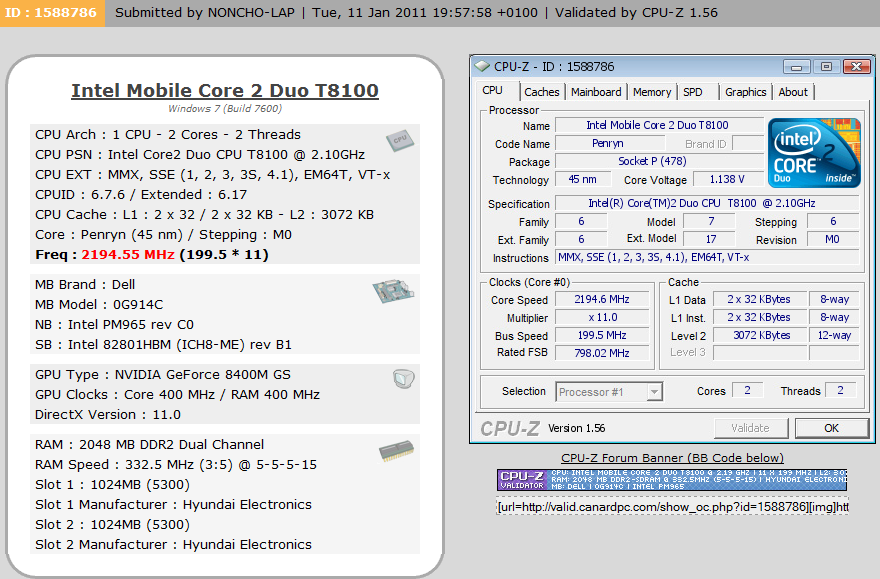The image size is (880, 579).
Task: Click the Name field Intel Mobile Core 2 Duo T8100
Action: coord(658,125)
